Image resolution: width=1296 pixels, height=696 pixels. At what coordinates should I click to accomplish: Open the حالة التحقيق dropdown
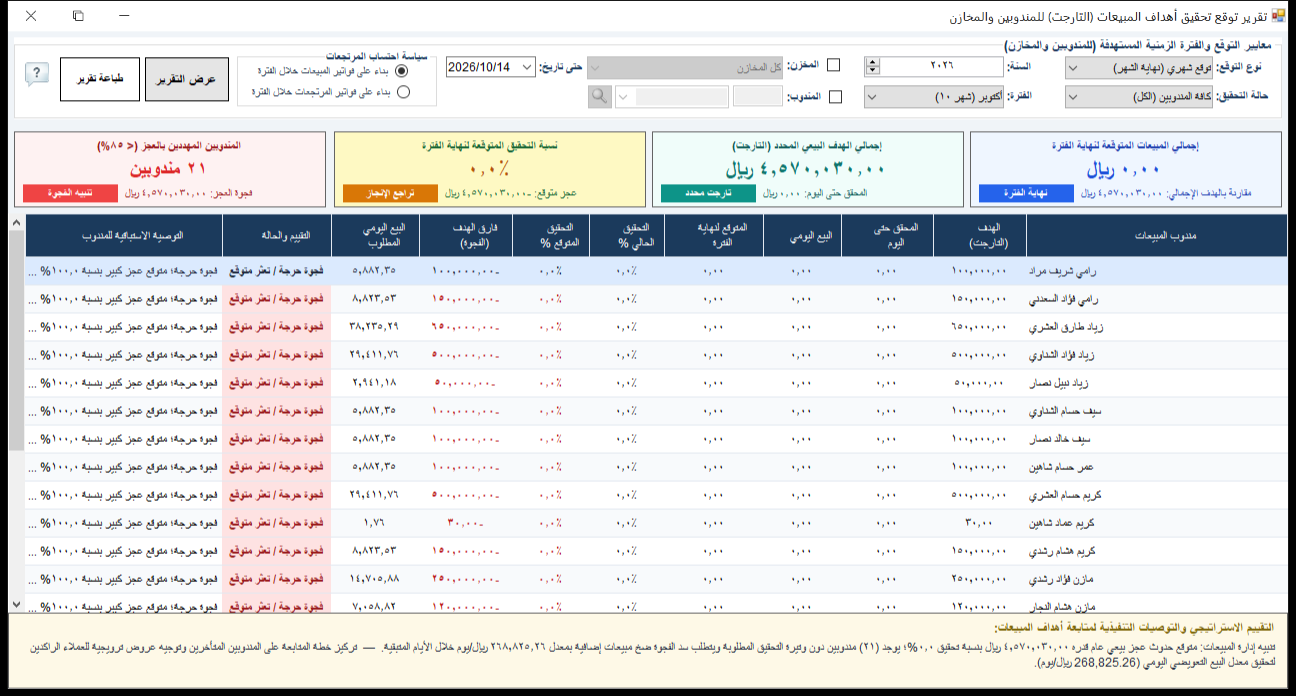coord(1139,97)
